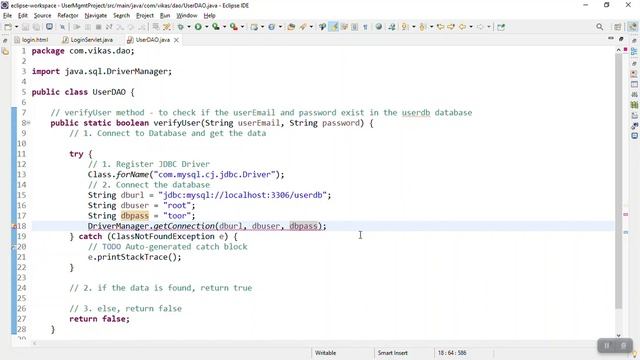Image resolution: width=640 pixels, height=360 pixels.
Task: Minimize the editor area
Action: point(611,38)
